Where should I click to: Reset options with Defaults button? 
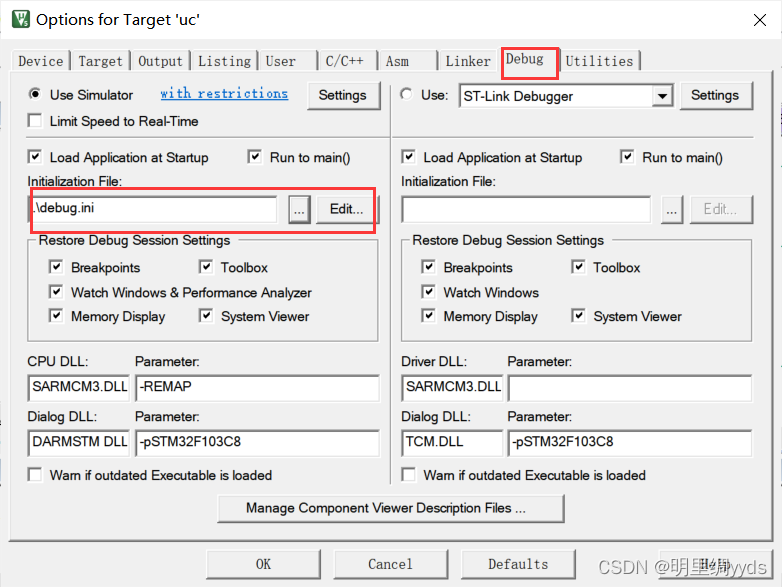(x=518, y=564)
